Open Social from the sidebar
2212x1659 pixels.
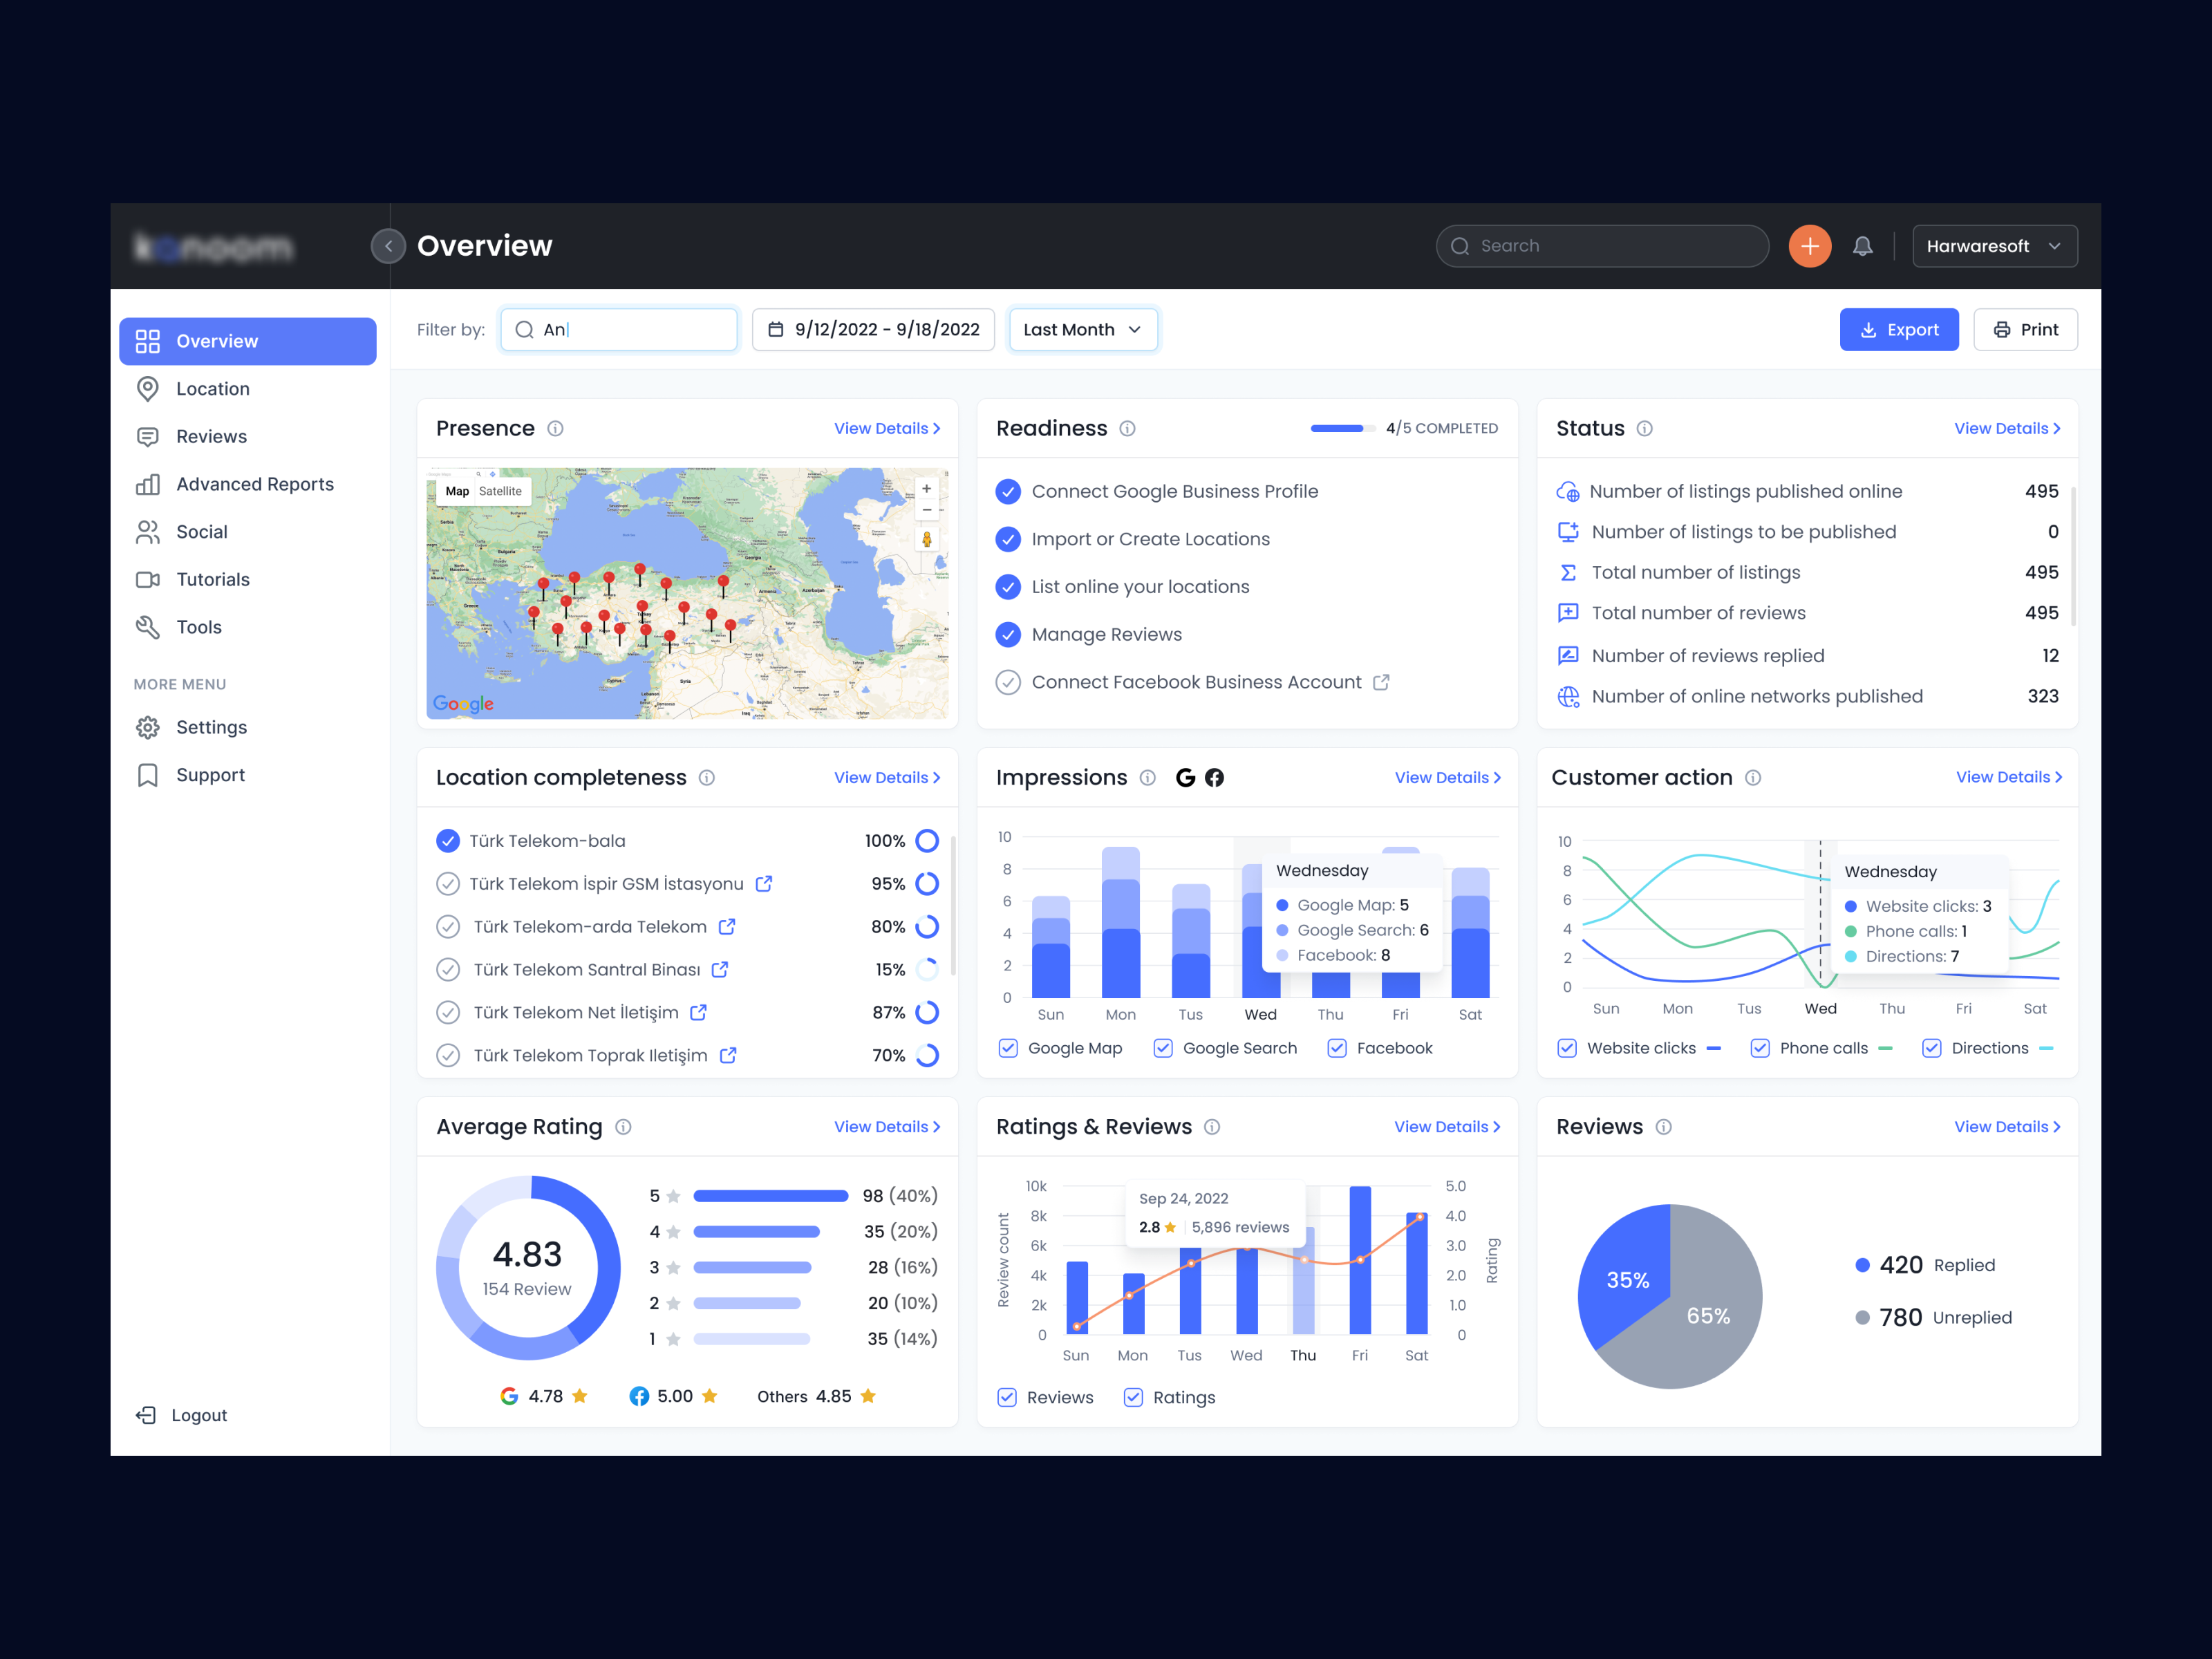202,532
